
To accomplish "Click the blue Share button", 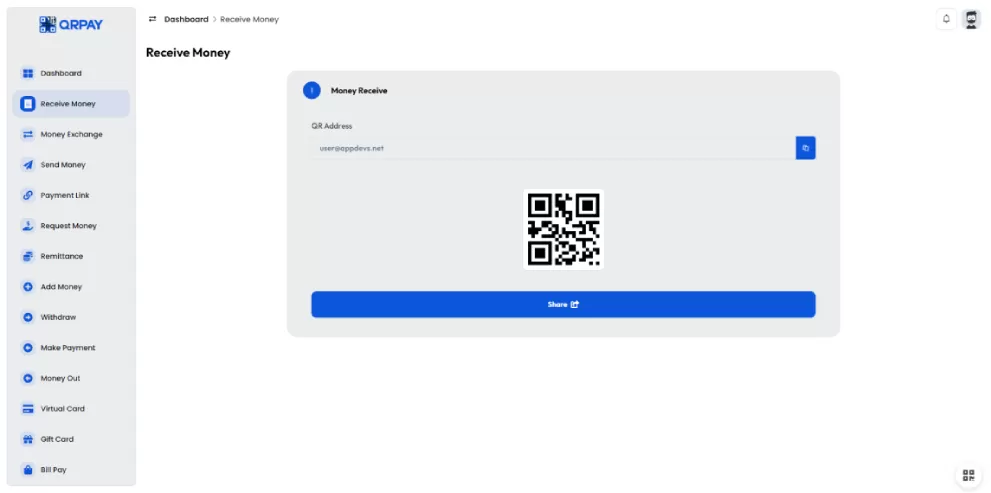I will click(x=563, y=304).
